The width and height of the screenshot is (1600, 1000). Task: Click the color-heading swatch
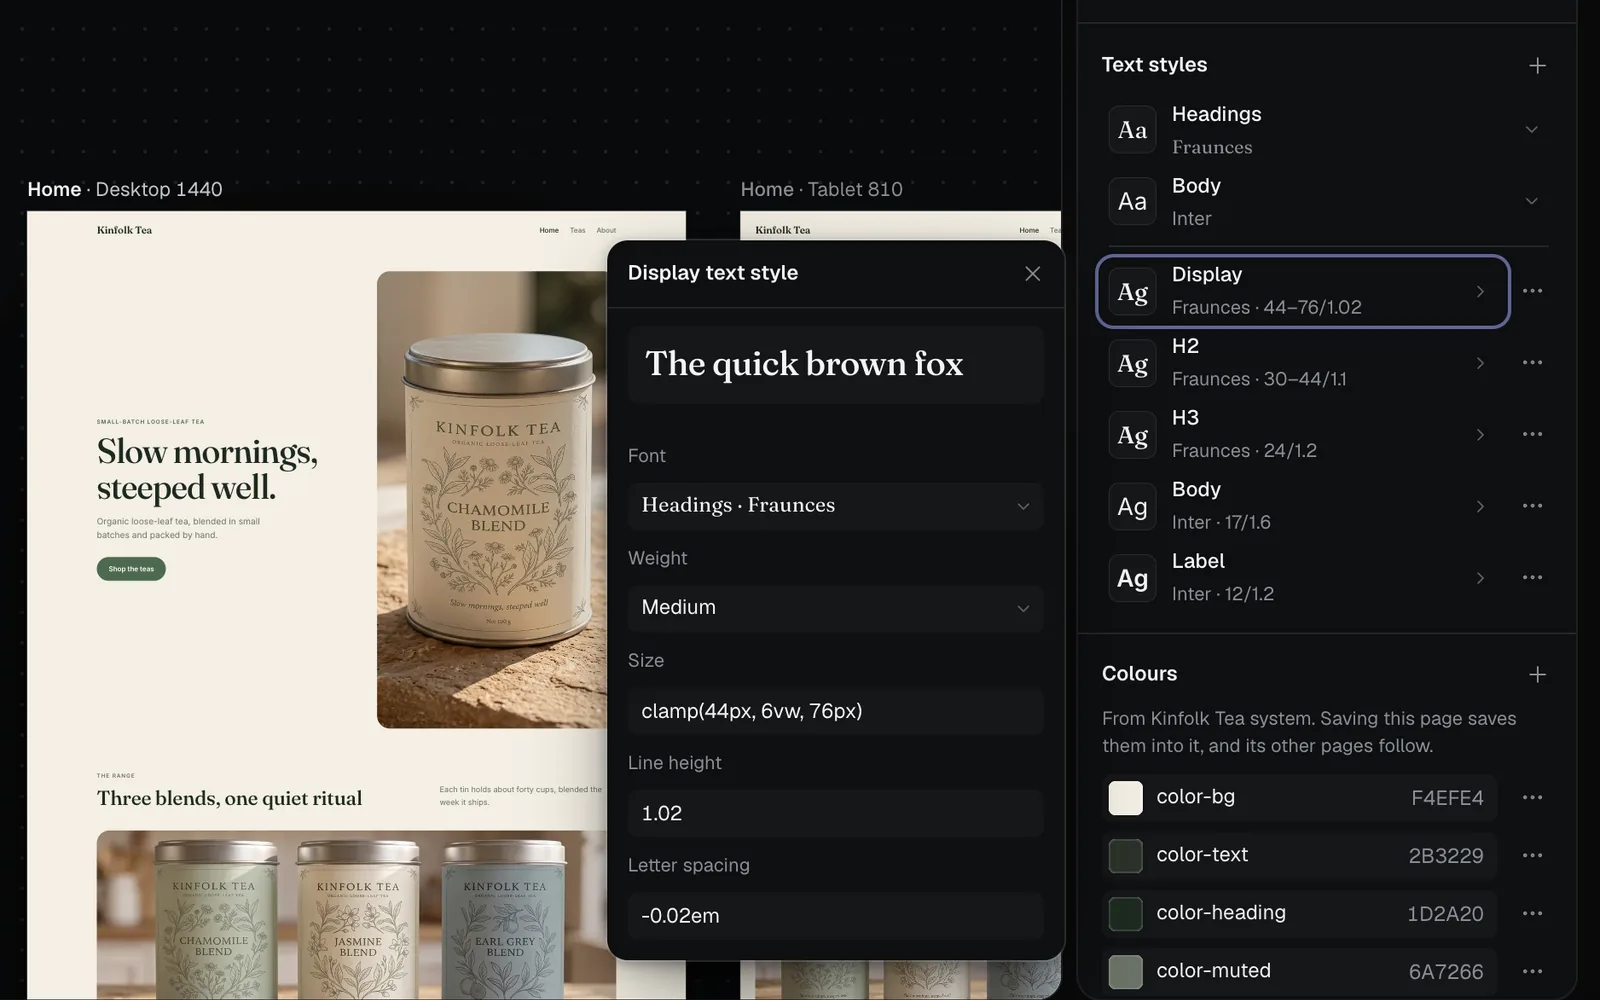coord(1125,914)
